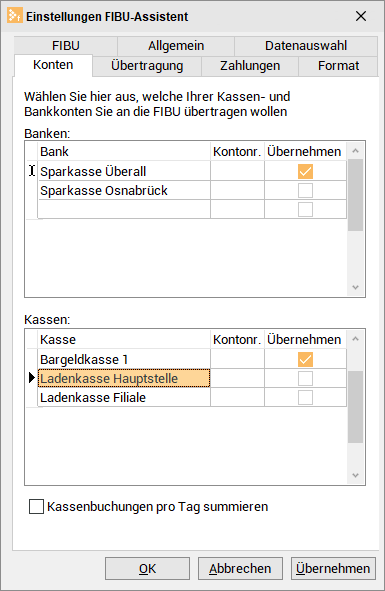The height and width of the screenshot is (591, 385).
Task: Enable Kassenbuchungen pro Tag summieren
Action: [36, 507]
